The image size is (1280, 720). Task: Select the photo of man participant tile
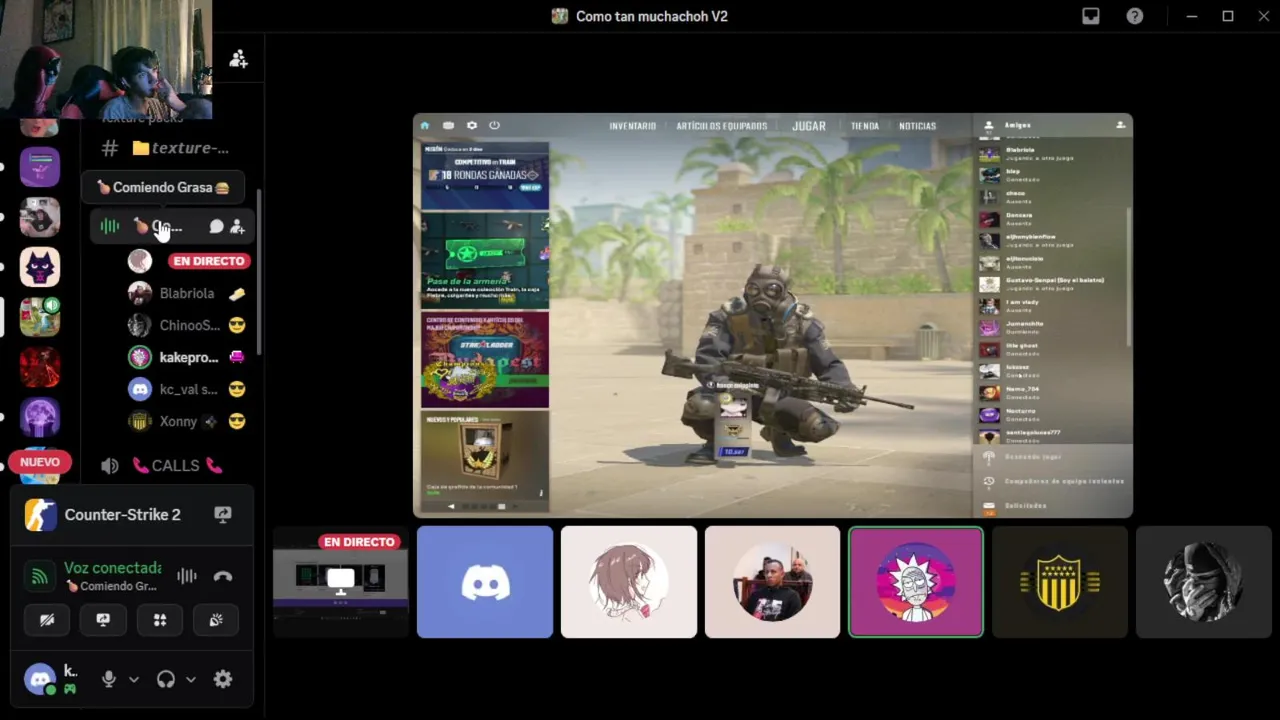773,582
